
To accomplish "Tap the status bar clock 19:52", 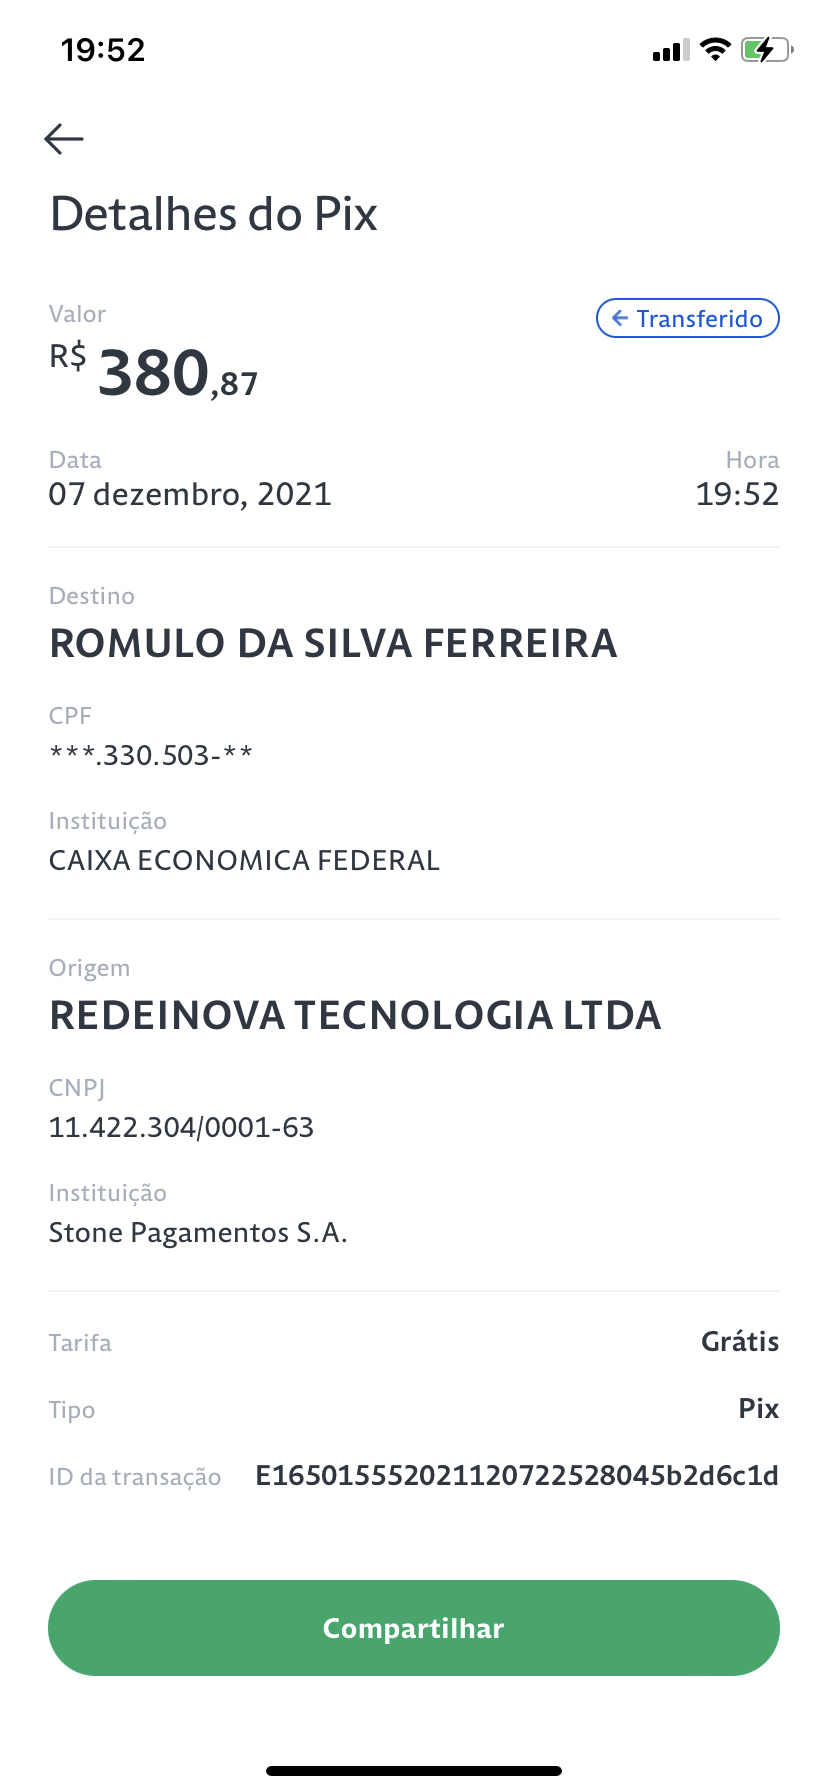I will pyautogui.click(x=103, y=50).
